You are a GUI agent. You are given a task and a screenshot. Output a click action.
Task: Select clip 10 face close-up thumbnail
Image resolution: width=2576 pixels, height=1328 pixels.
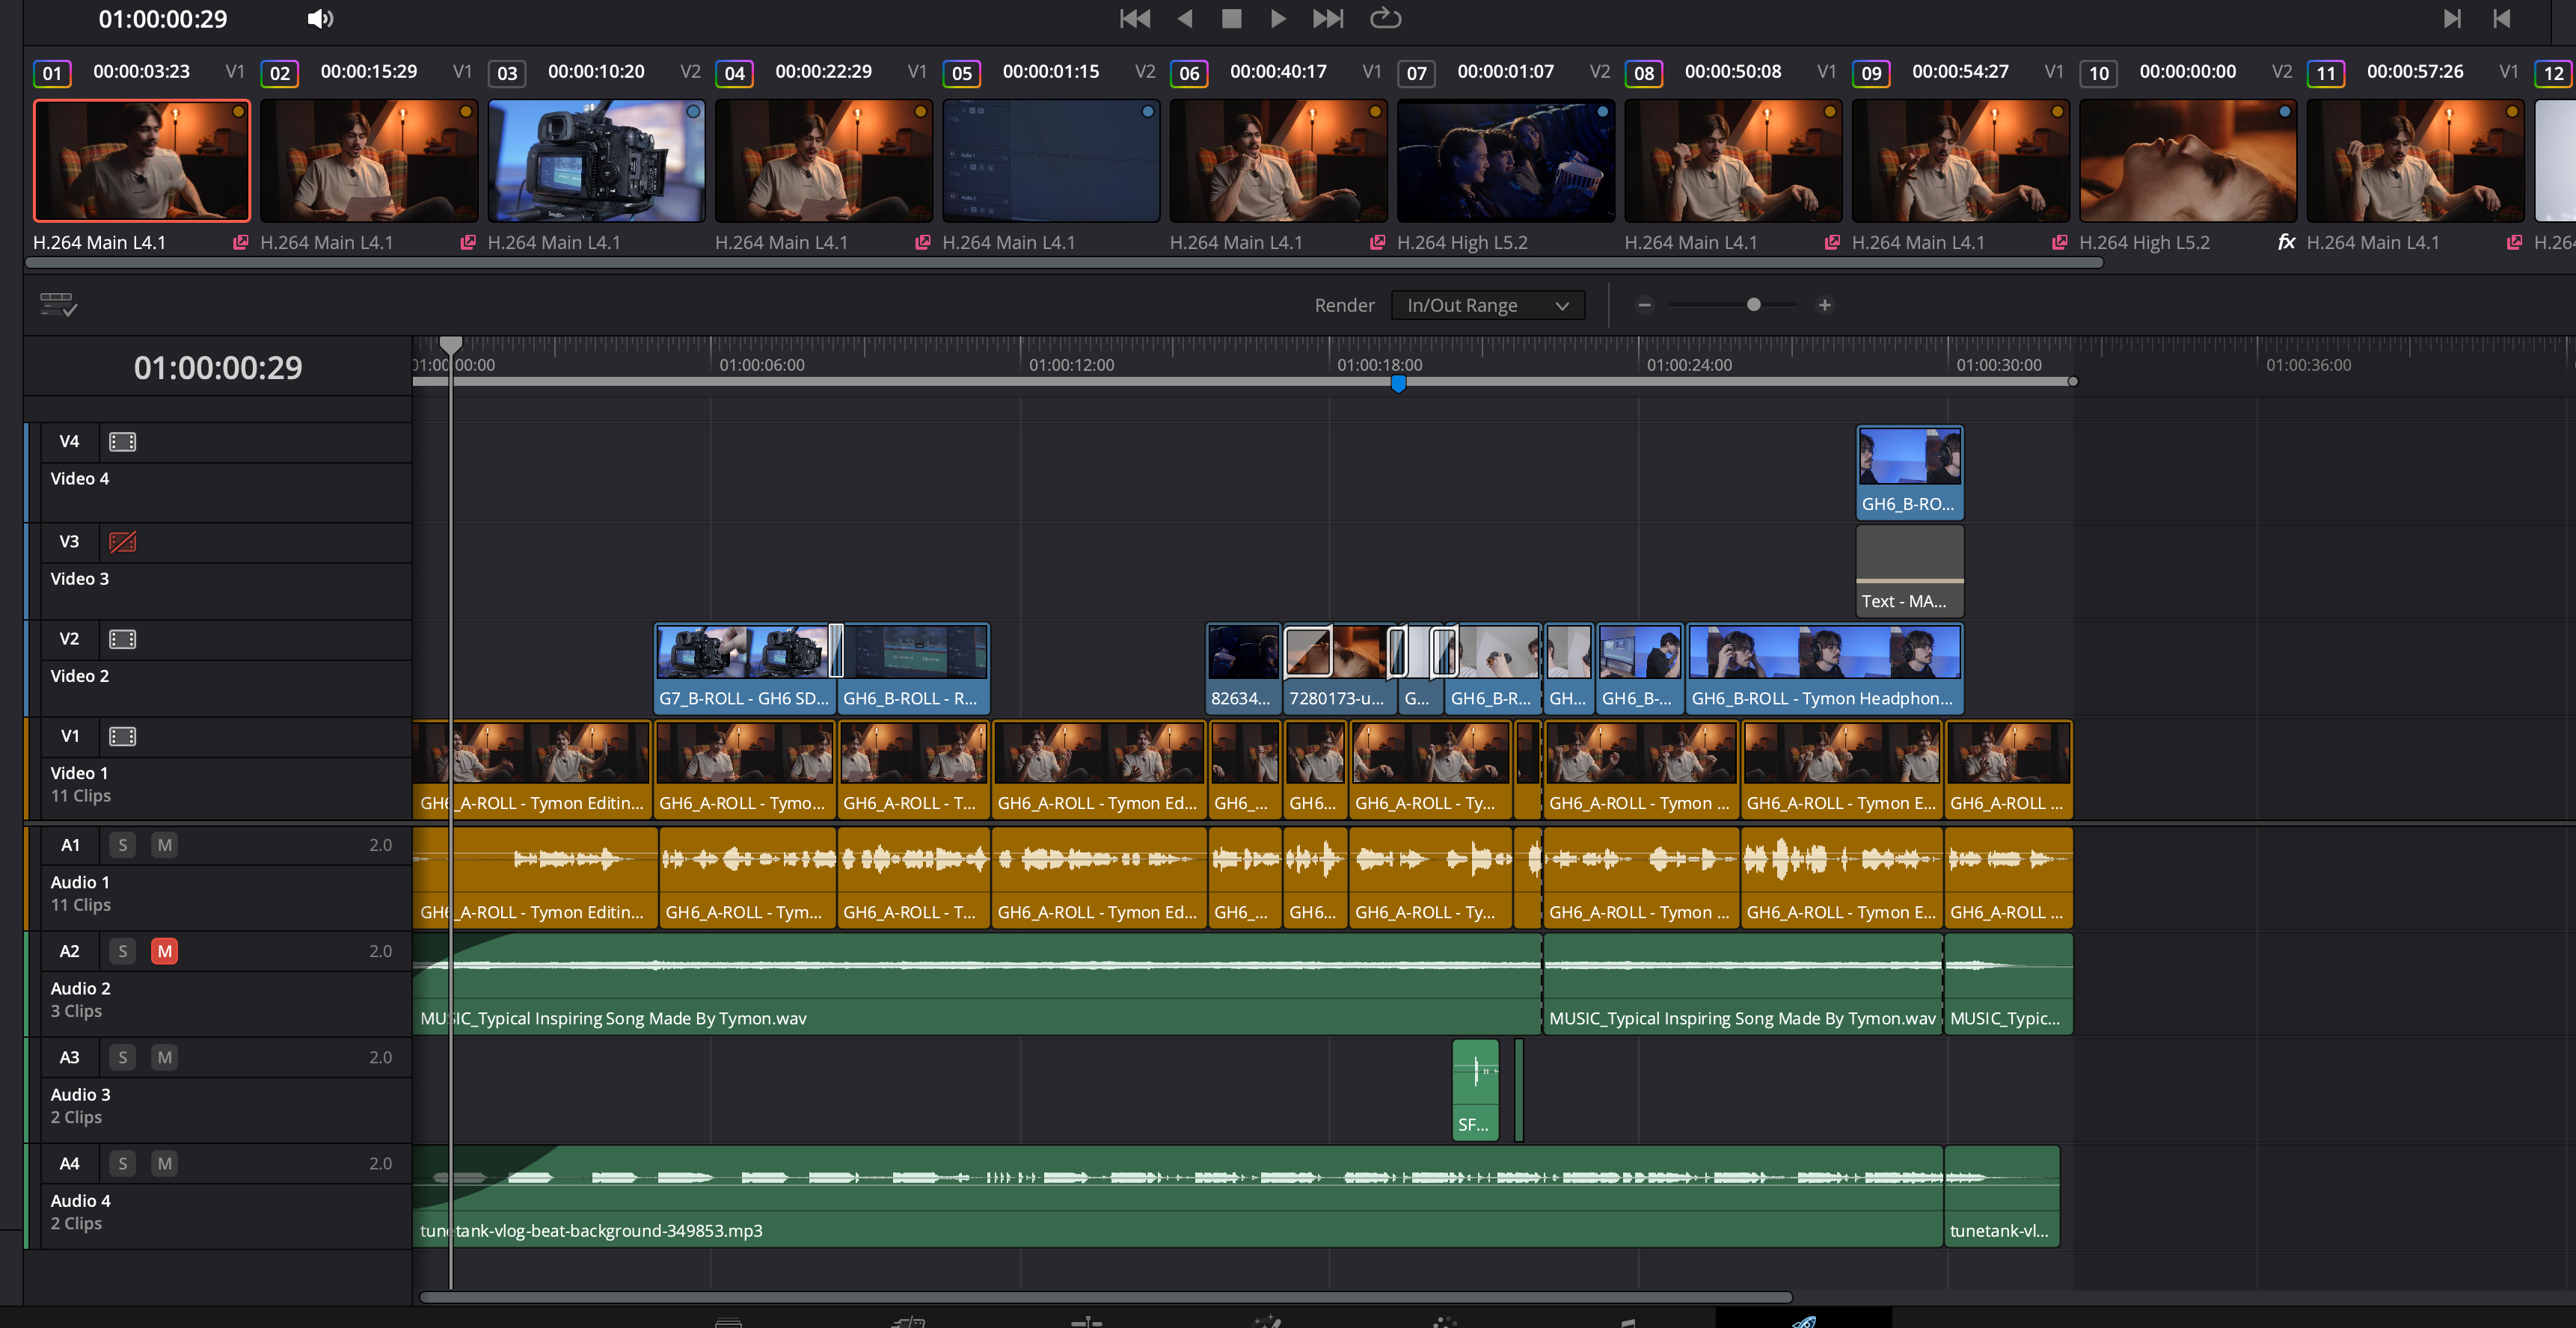coord(2187,160)
